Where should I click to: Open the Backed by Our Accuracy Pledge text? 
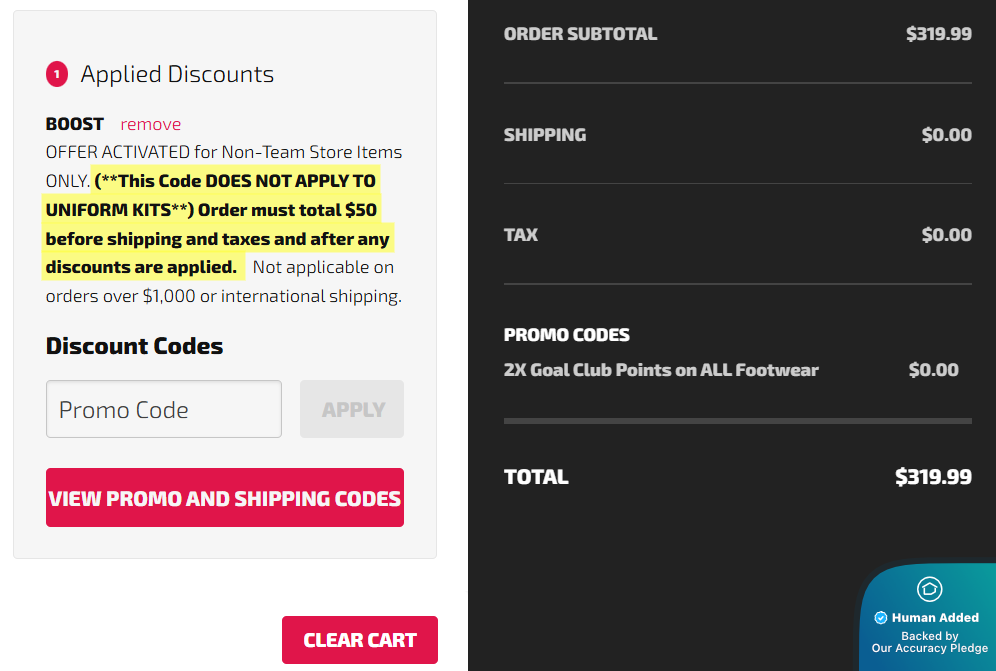929,642
